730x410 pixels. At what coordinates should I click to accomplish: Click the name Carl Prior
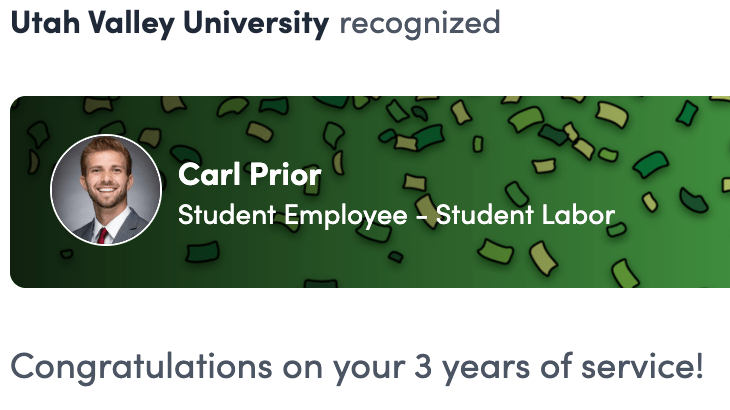(x=249, y=175)
